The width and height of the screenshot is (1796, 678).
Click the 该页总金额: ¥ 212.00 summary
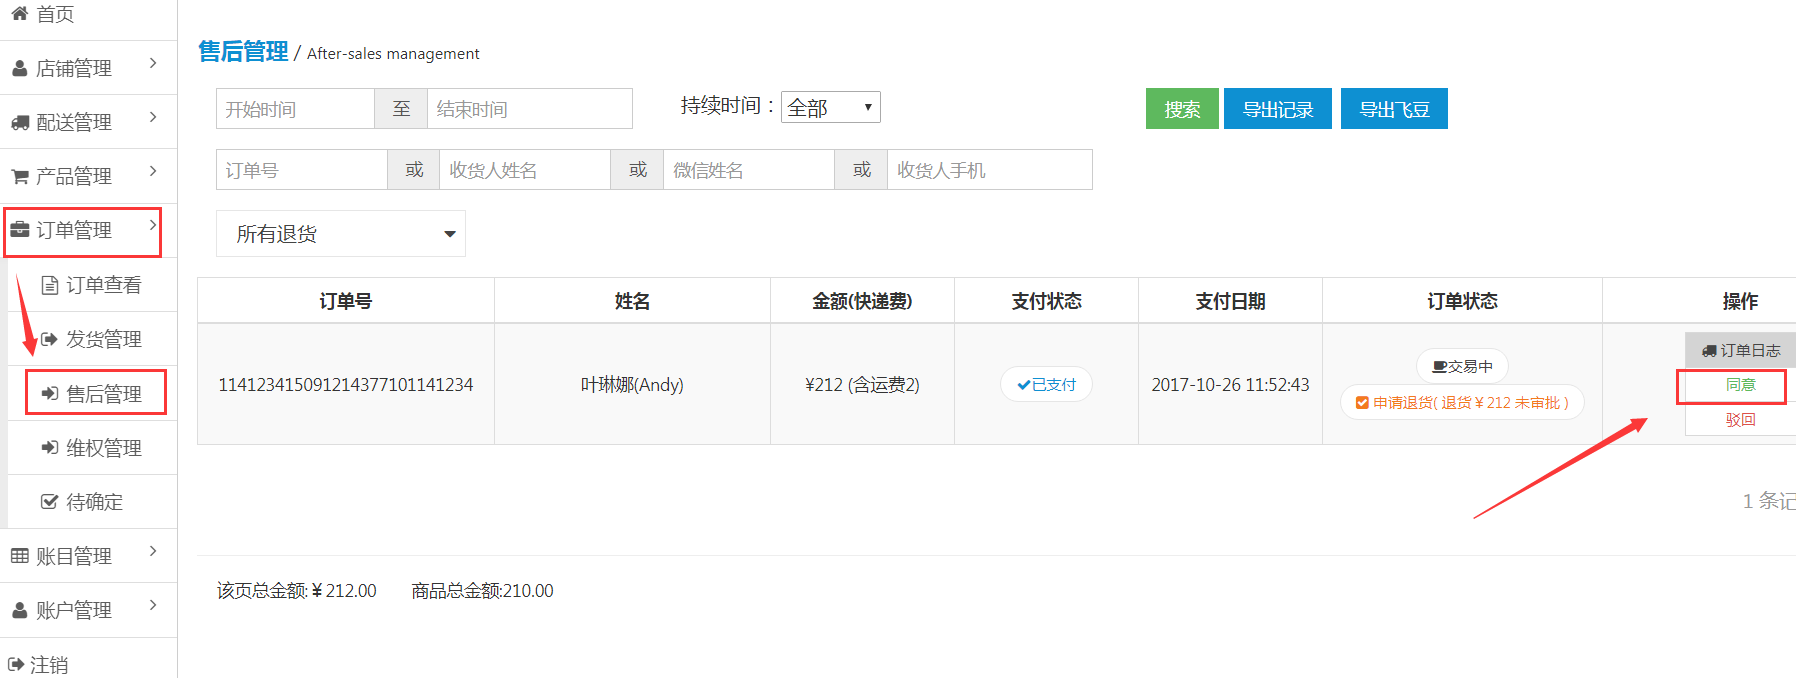[x=297, y=591]
